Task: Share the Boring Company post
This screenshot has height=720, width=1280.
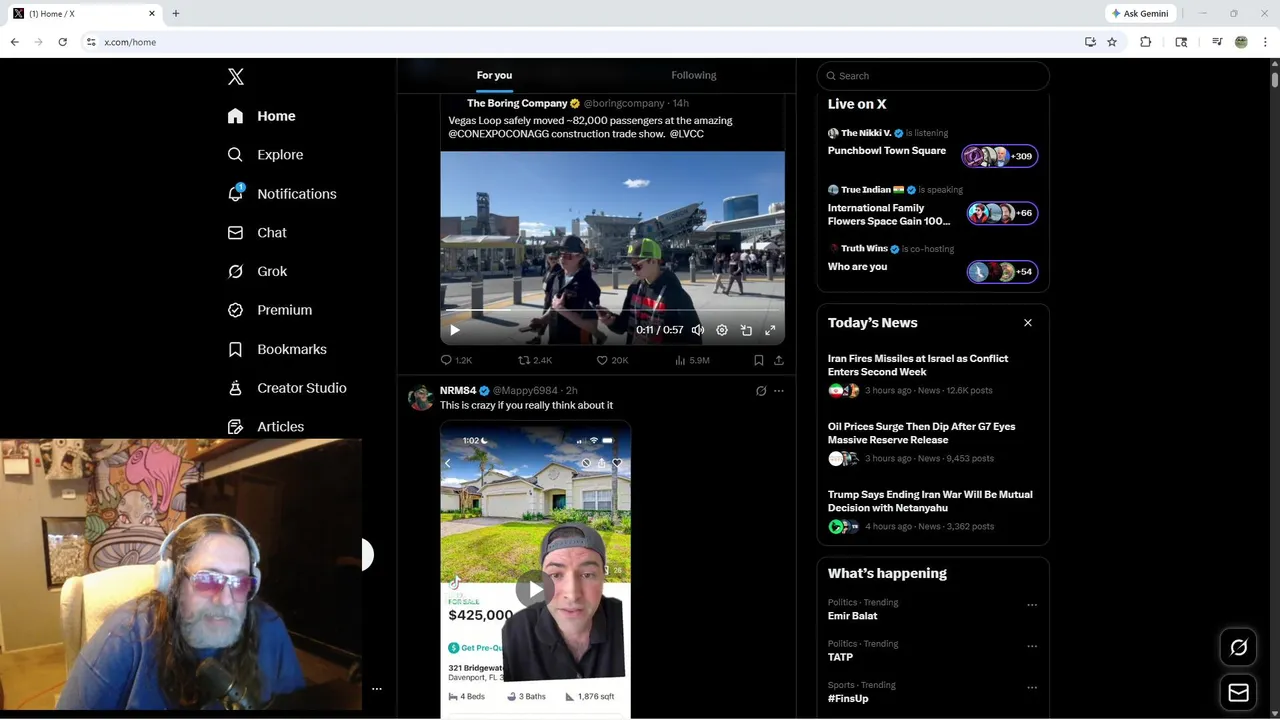Action: click(x=779, y=360)
